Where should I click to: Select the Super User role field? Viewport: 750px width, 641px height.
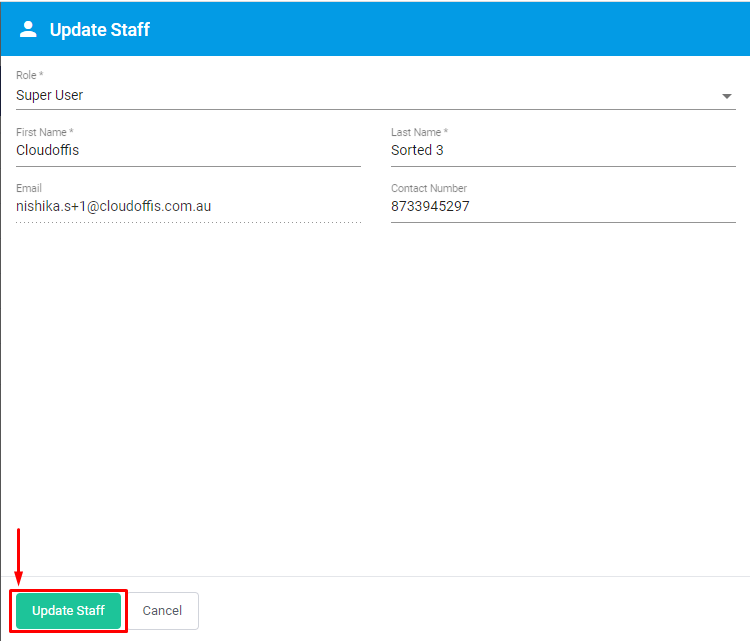(375, 95)
